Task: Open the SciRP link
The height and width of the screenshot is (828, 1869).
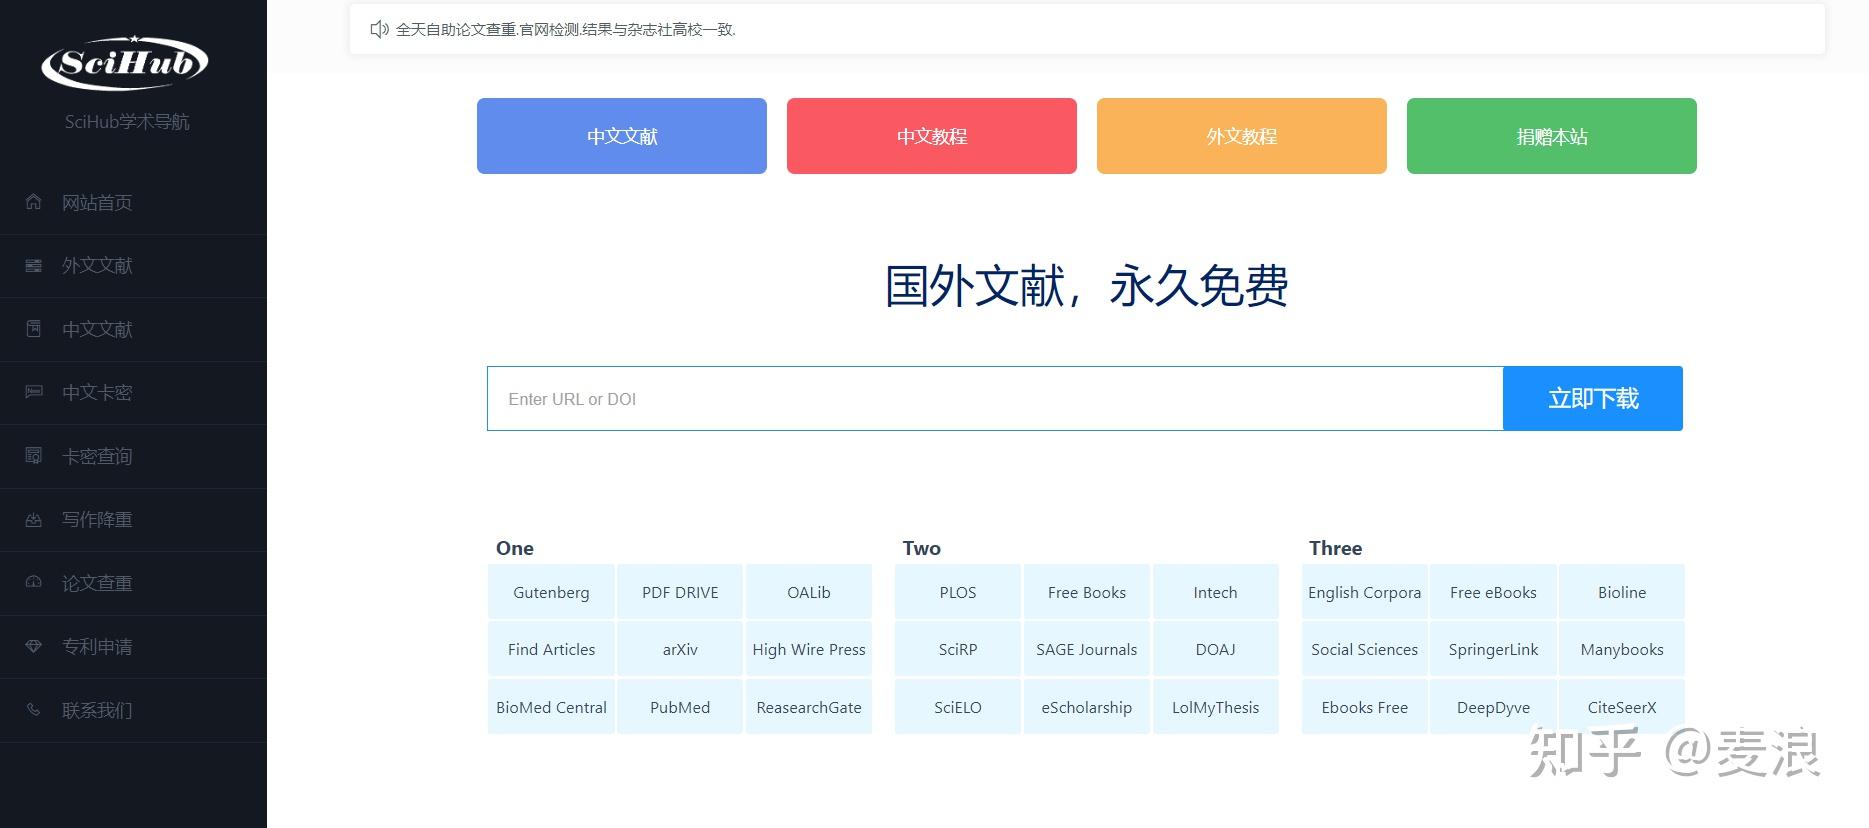Action: 958,649
